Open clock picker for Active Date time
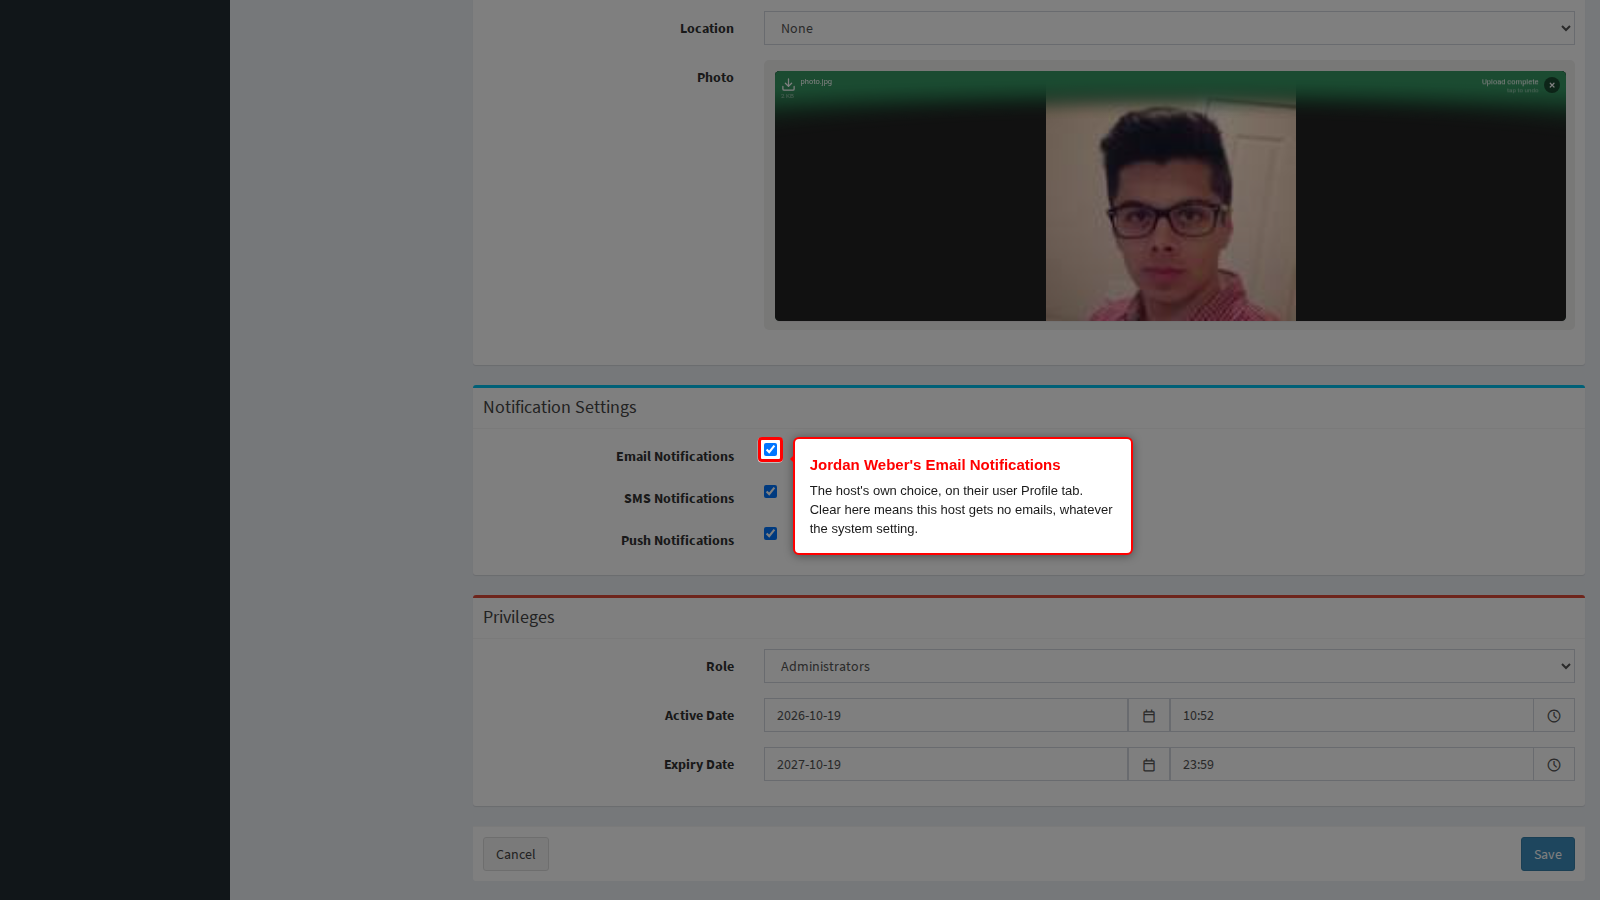This screenshot has width=1600, height=900. point(1554,716)
